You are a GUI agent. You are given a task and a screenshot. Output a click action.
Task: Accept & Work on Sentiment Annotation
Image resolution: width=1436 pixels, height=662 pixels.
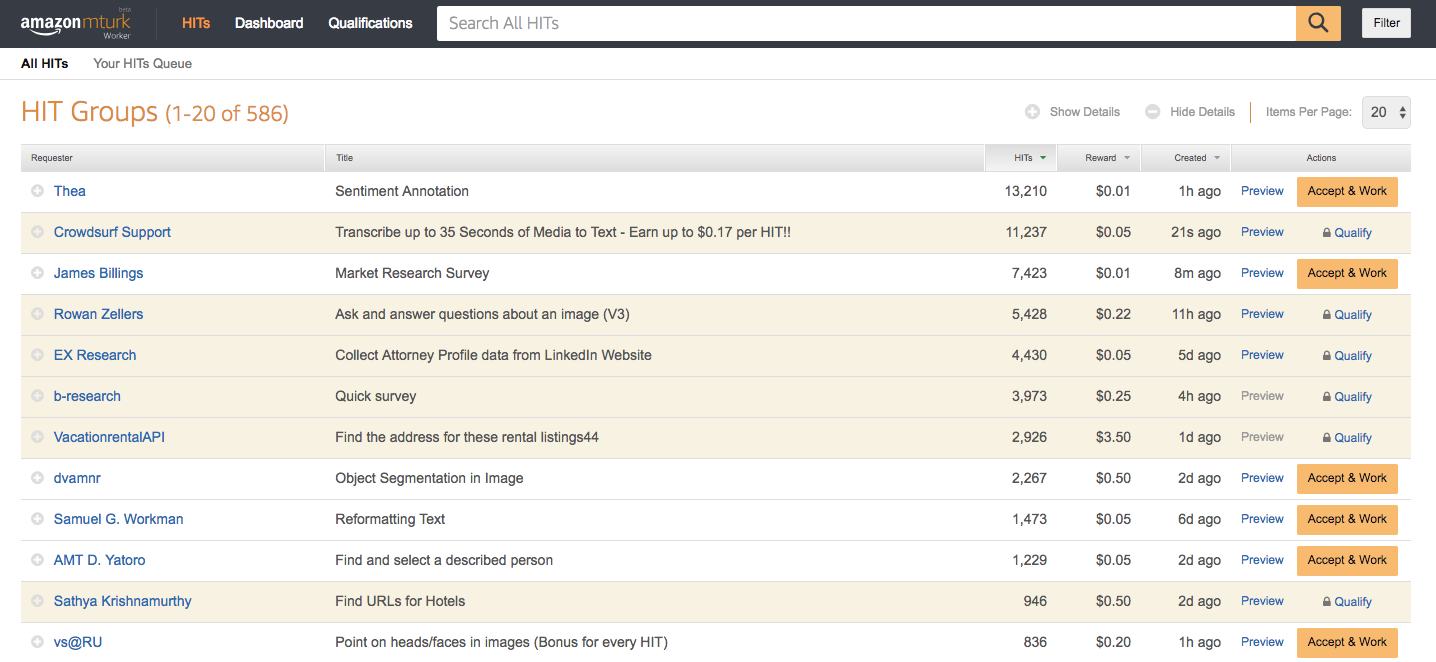(1347, 192)
